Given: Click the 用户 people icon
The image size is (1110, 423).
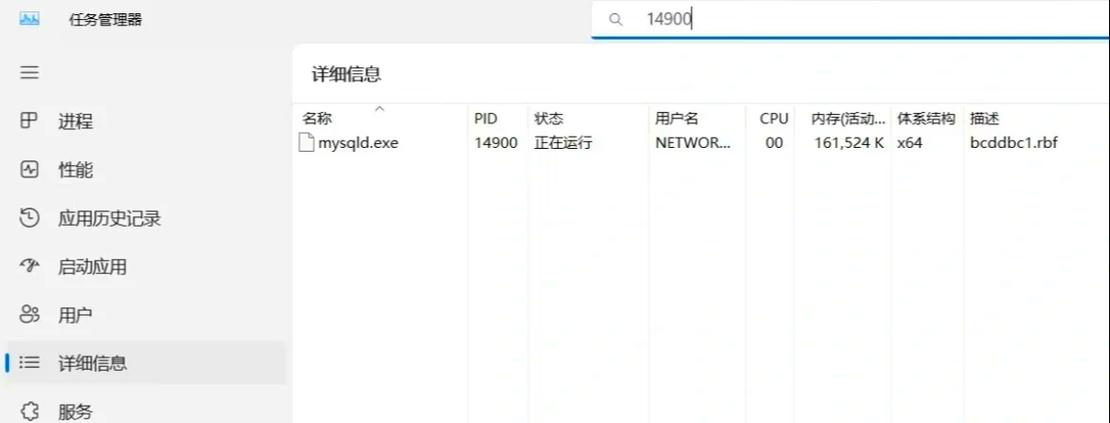Looking at the screenshot, I should (x=29, y=315).
